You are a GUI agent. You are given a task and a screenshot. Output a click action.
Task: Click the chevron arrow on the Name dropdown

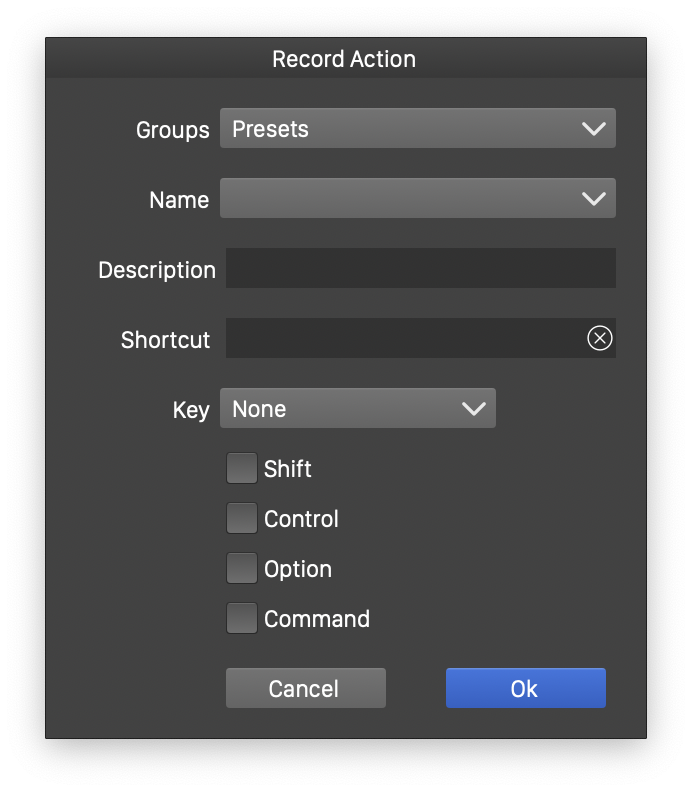click(593, 199)
